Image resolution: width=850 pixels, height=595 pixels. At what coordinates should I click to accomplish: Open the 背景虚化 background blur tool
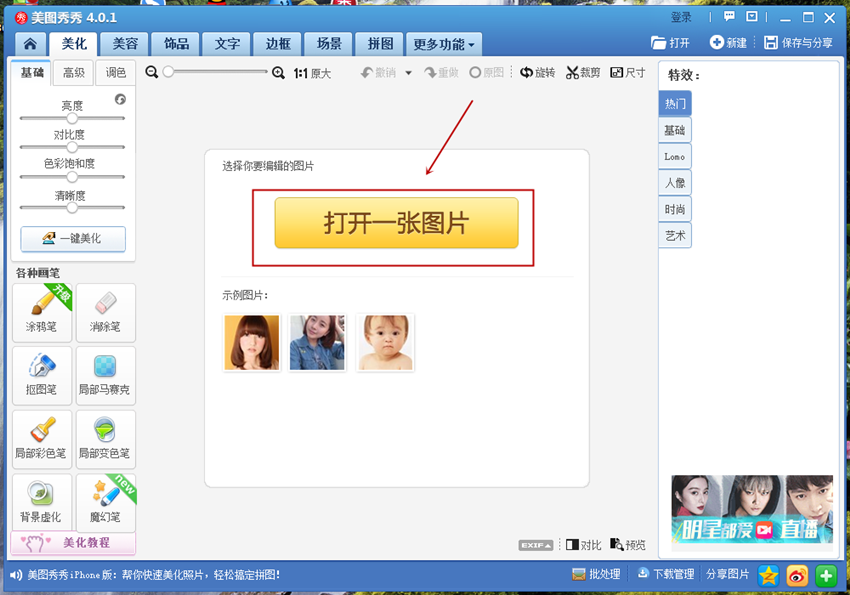[42, 503]
